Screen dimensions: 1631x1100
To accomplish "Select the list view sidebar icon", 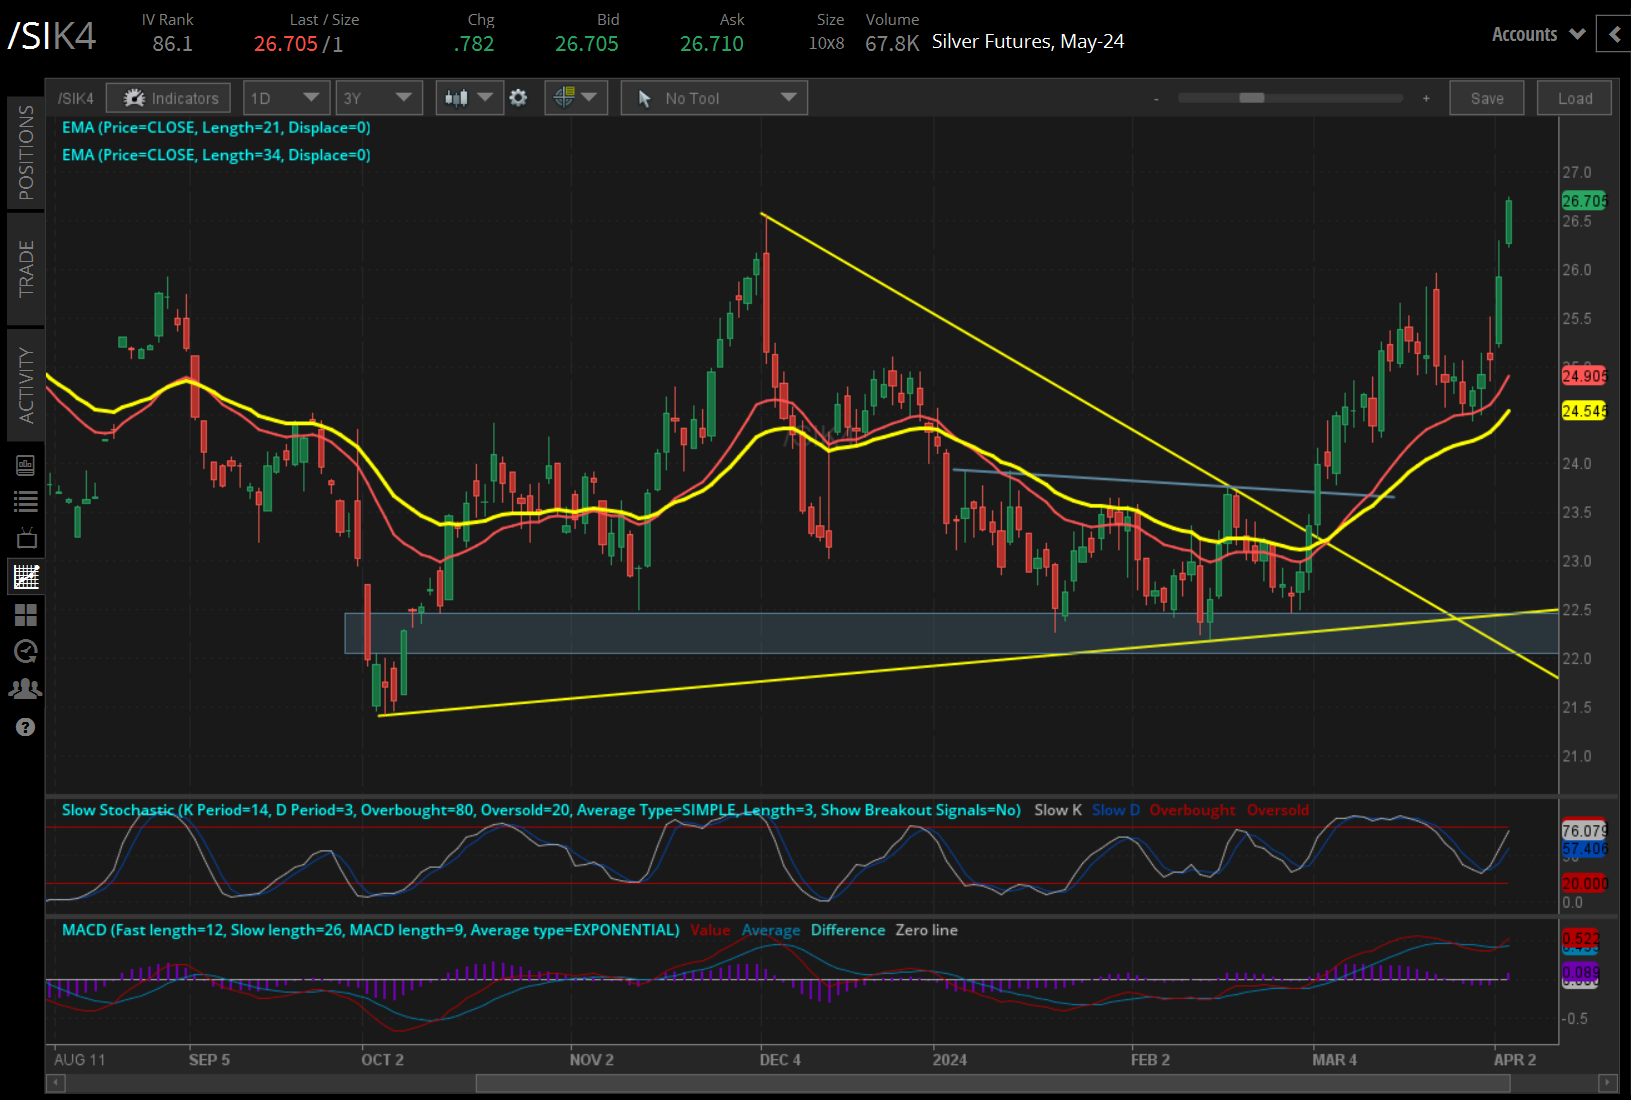I will (x=26, y=502).
